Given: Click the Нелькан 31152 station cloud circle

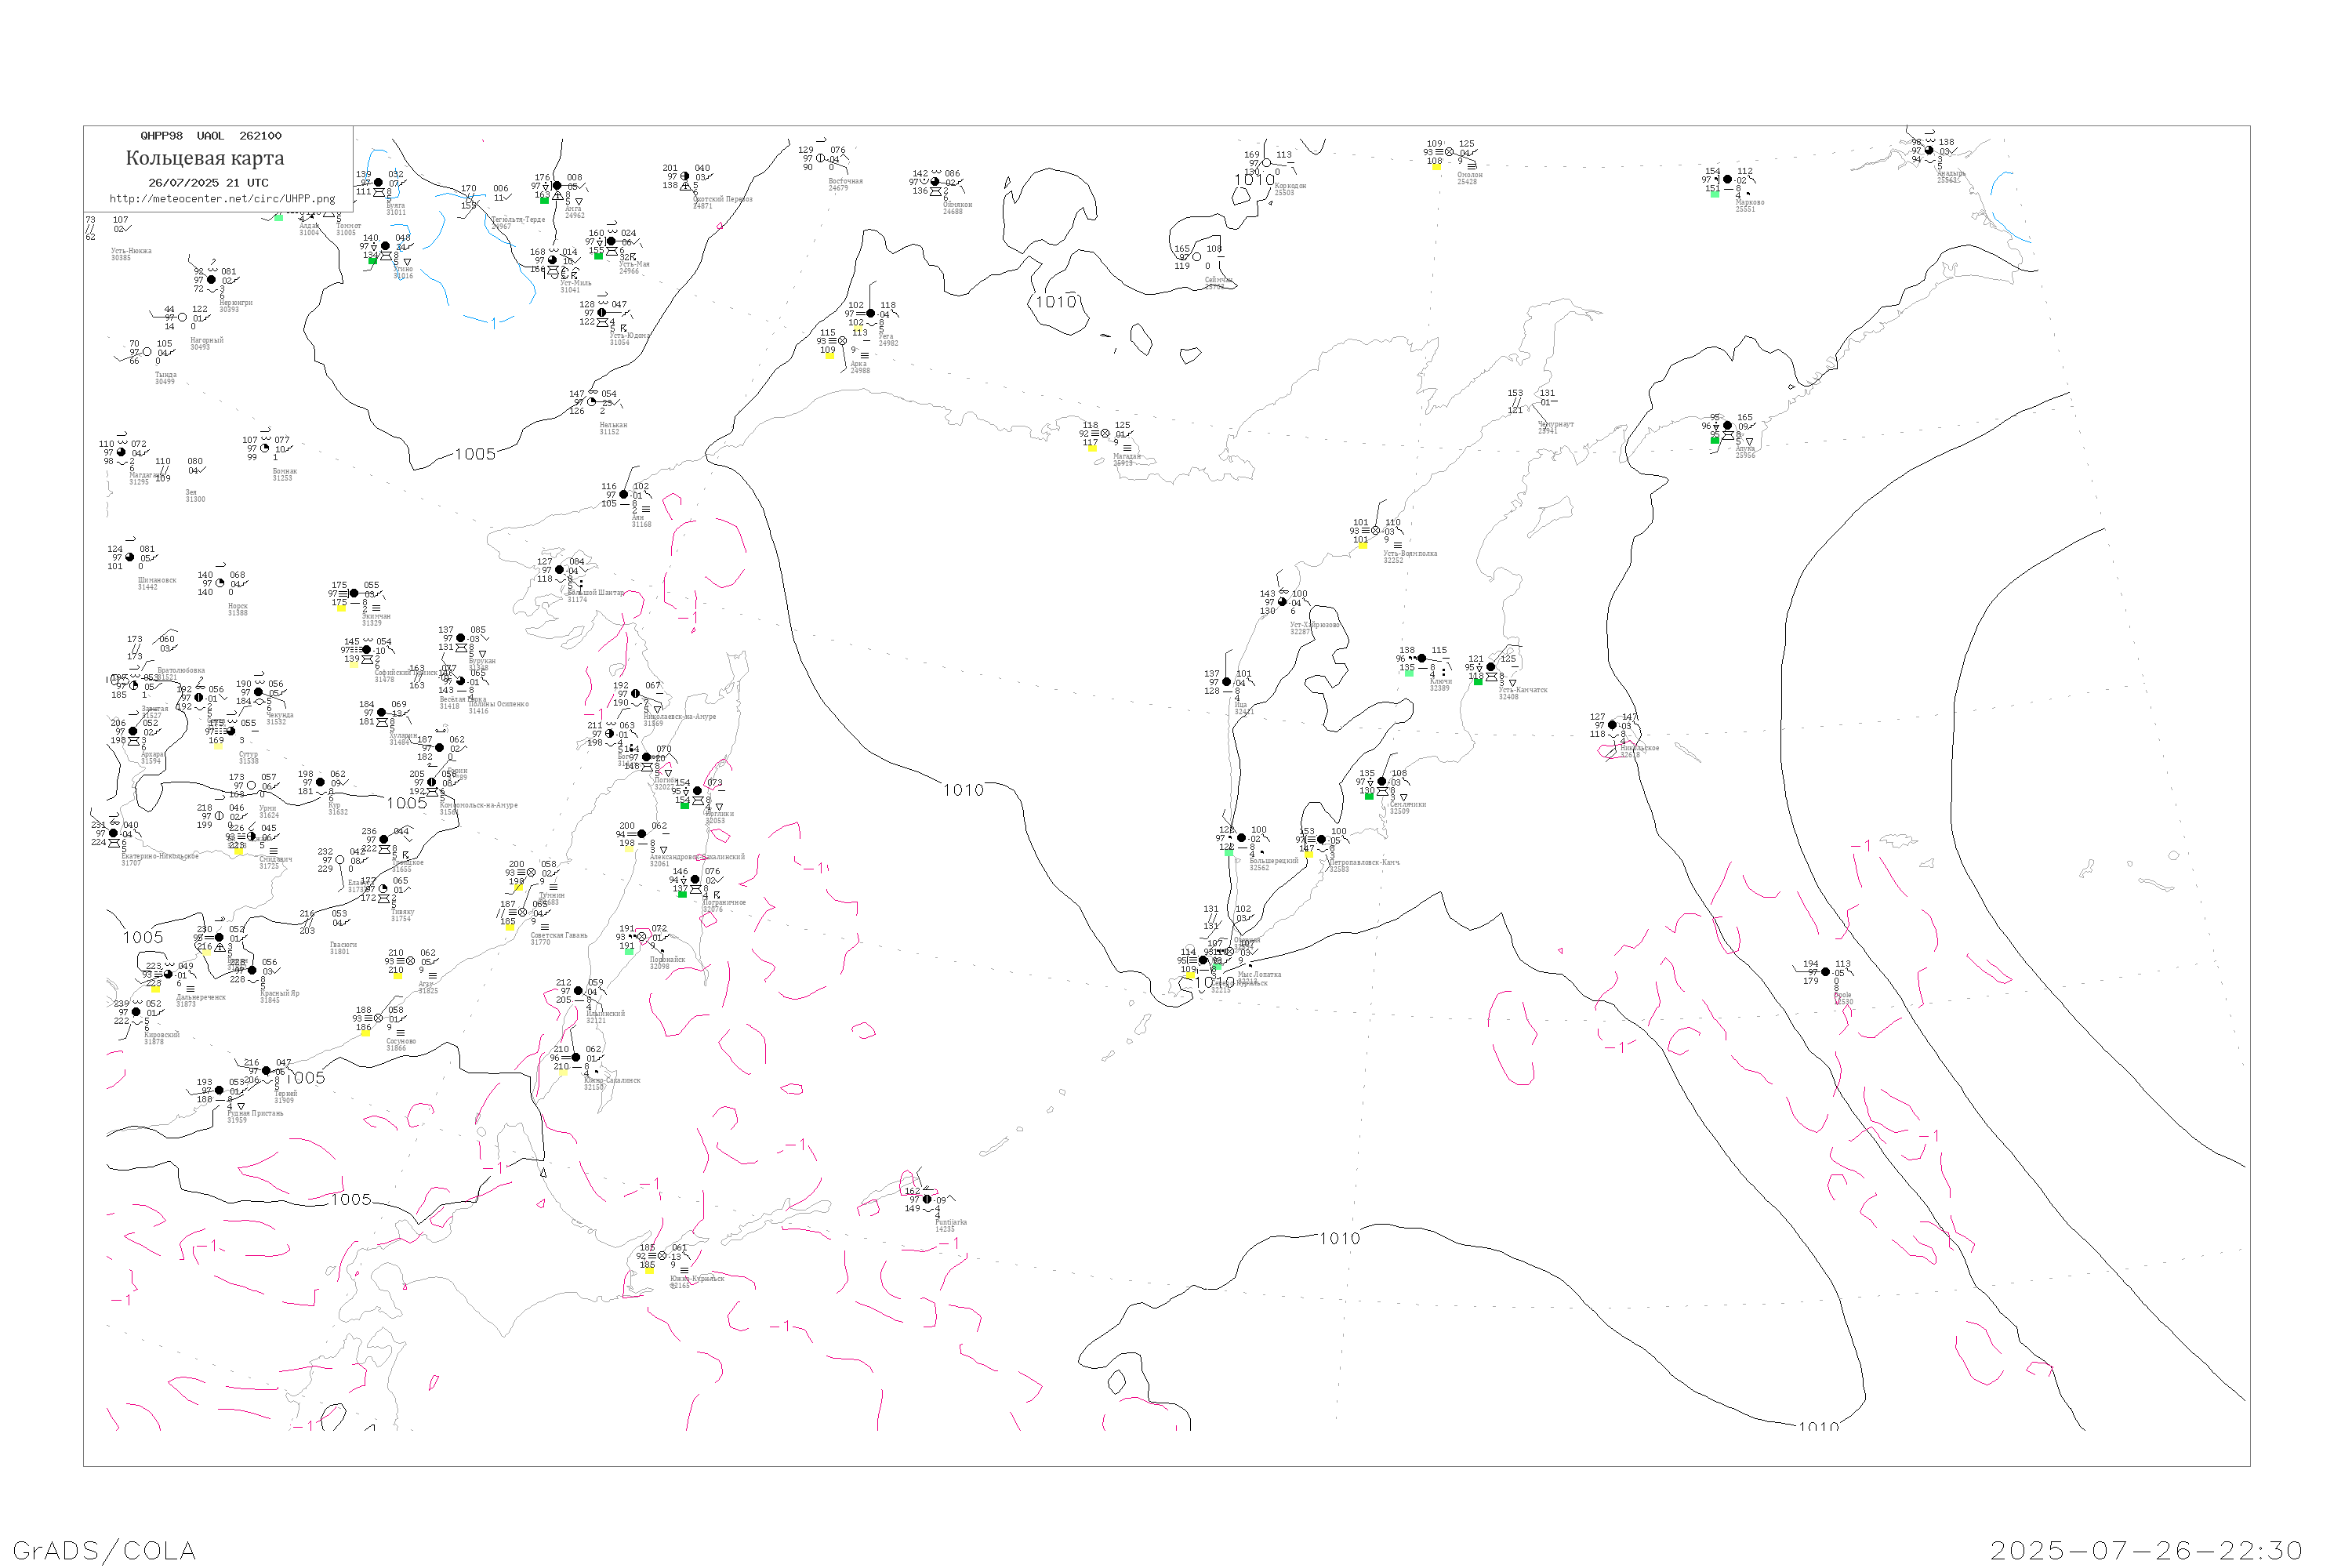Looking at the screenshot, I should pos(591,402).
